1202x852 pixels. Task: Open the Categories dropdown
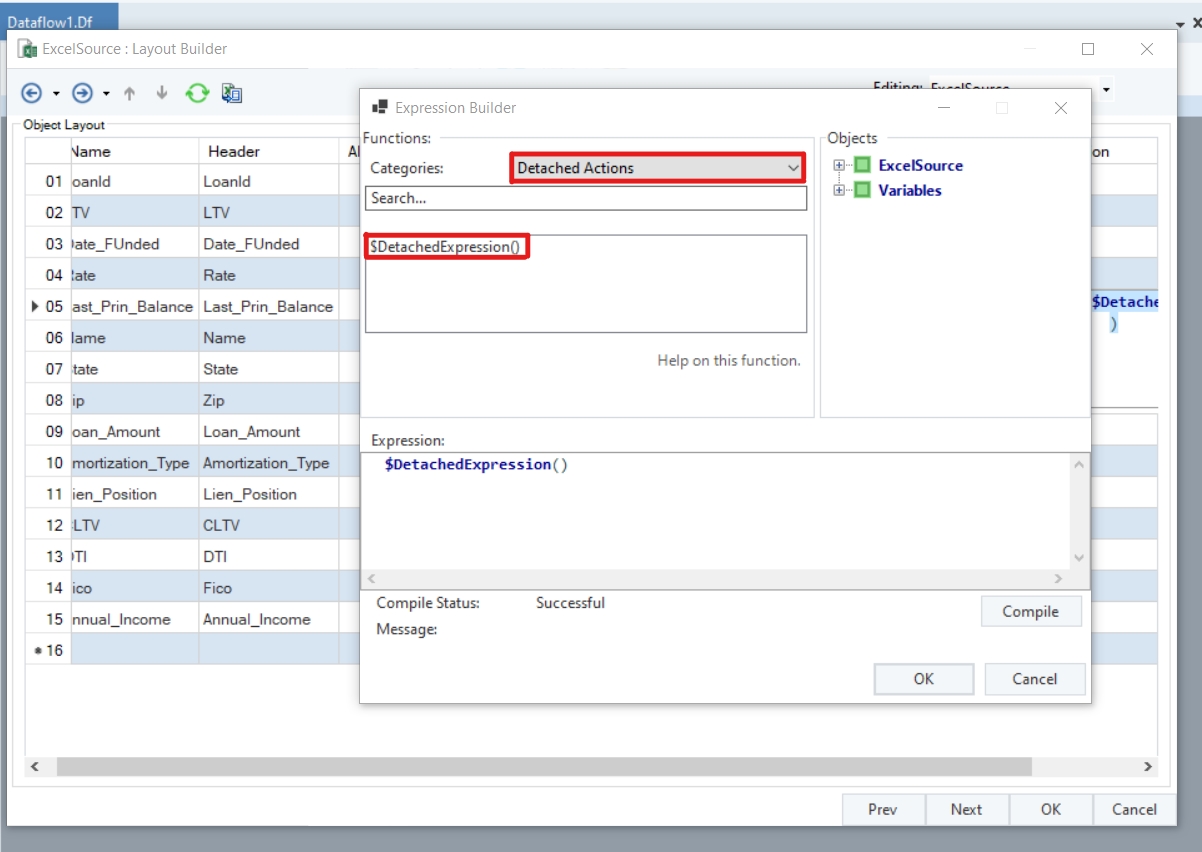point(657,168)
